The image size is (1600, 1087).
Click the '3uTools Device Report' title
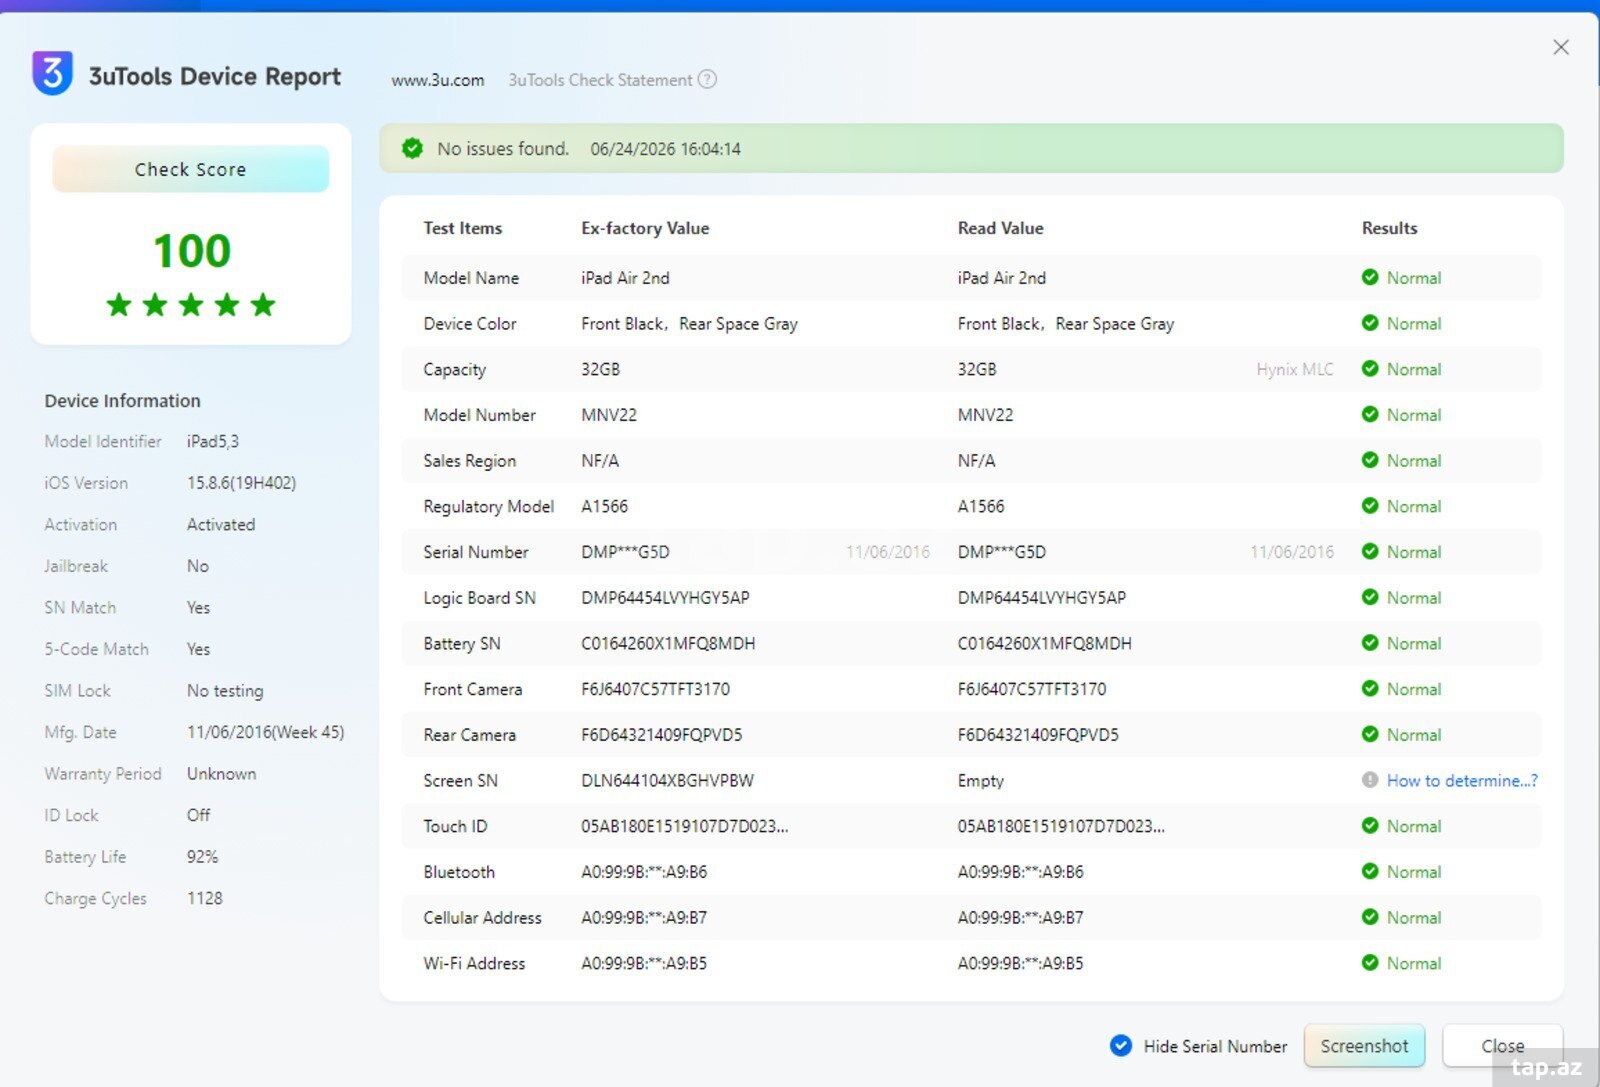click(215, 77)
